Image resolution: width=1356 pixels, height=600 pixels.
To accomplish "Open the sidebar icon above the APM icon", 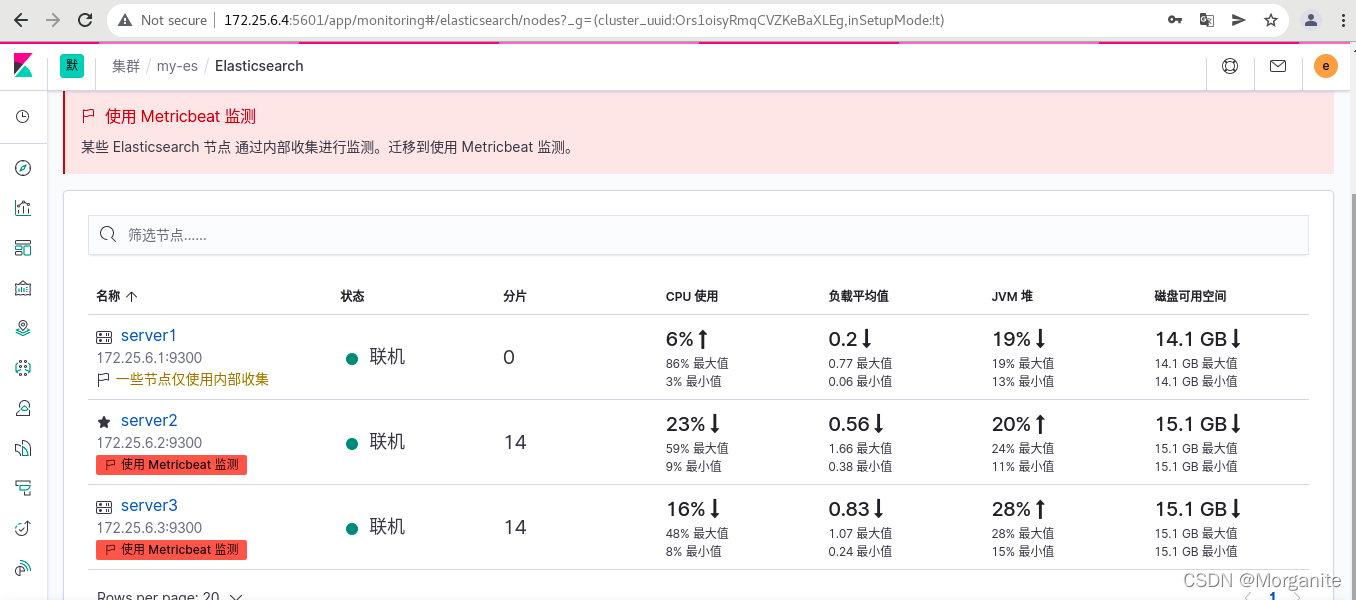I will (x=23, y=448).
